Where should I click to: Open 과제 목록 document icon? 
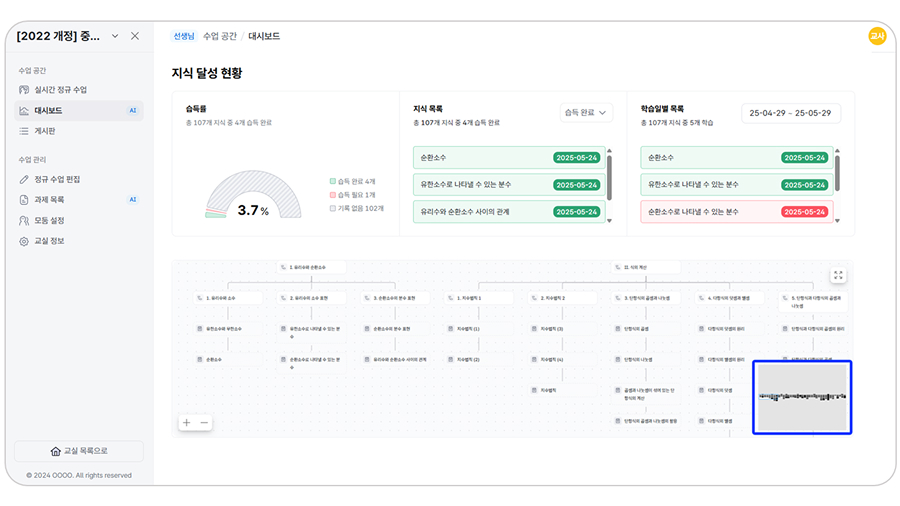pos(24,200)
